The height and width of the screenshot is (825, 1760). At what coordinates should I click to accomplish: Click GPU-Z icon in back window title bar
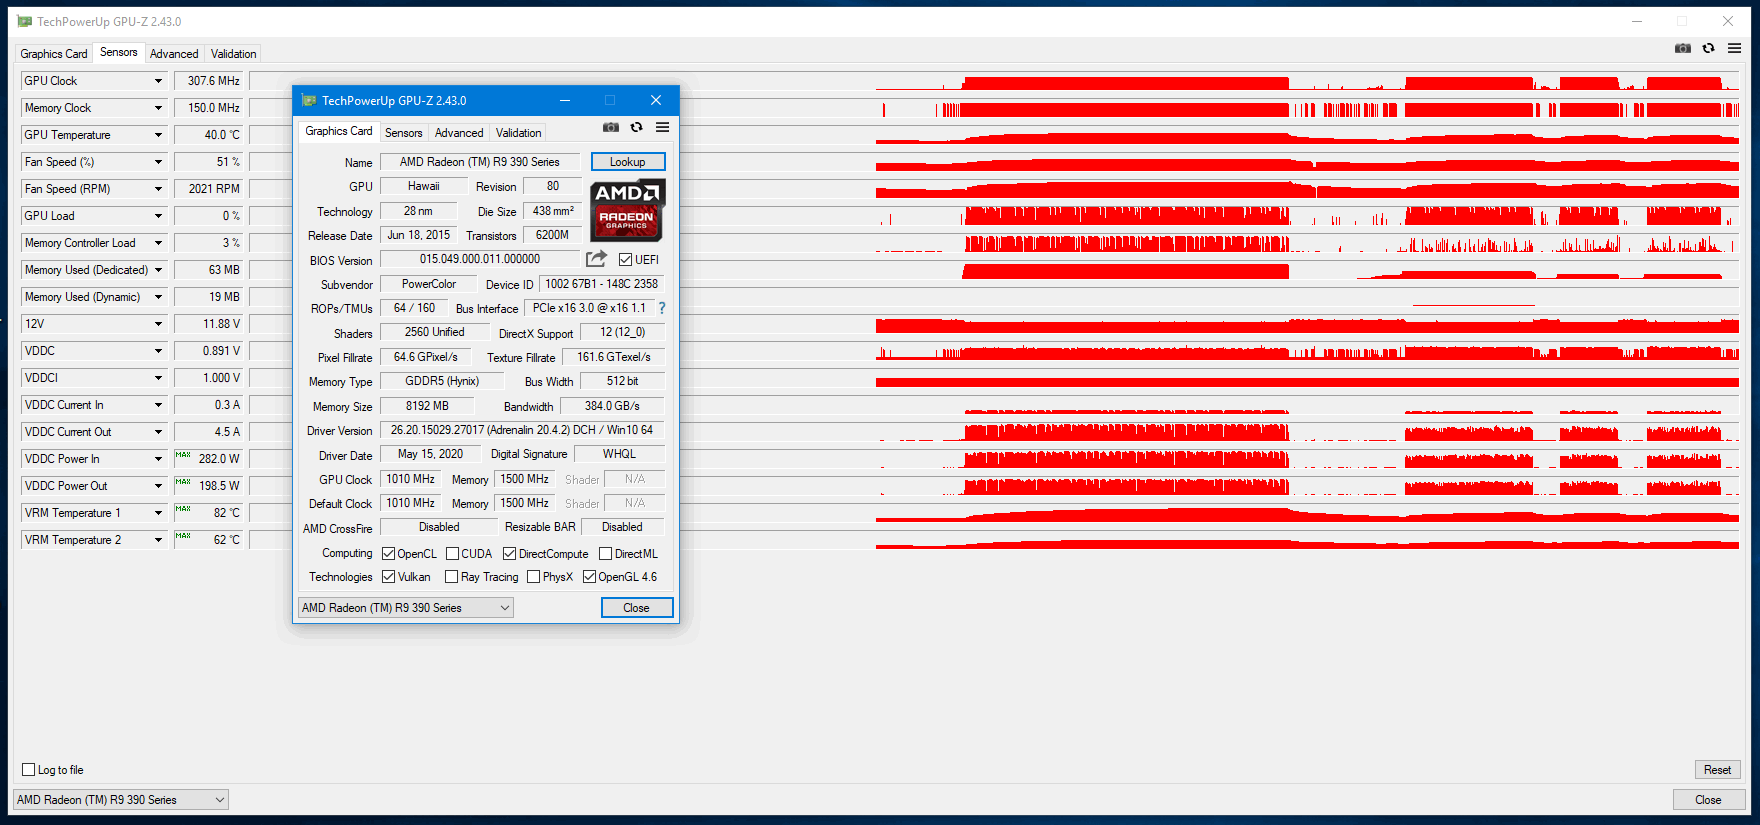pos(24,21)
